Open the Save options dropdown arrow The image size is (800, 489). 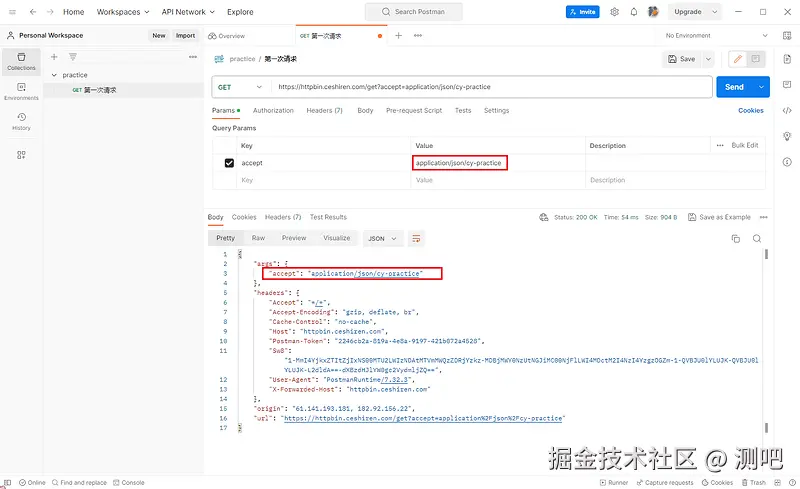point(708,59)
